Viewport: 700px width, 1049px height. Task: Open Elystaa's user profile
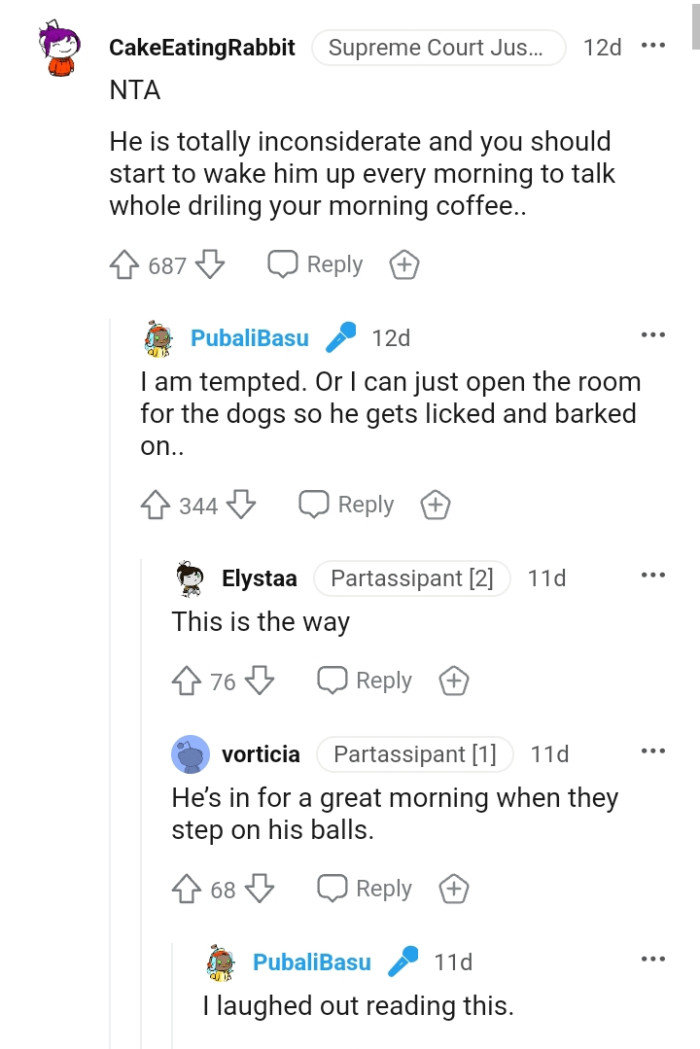[259, 577]
